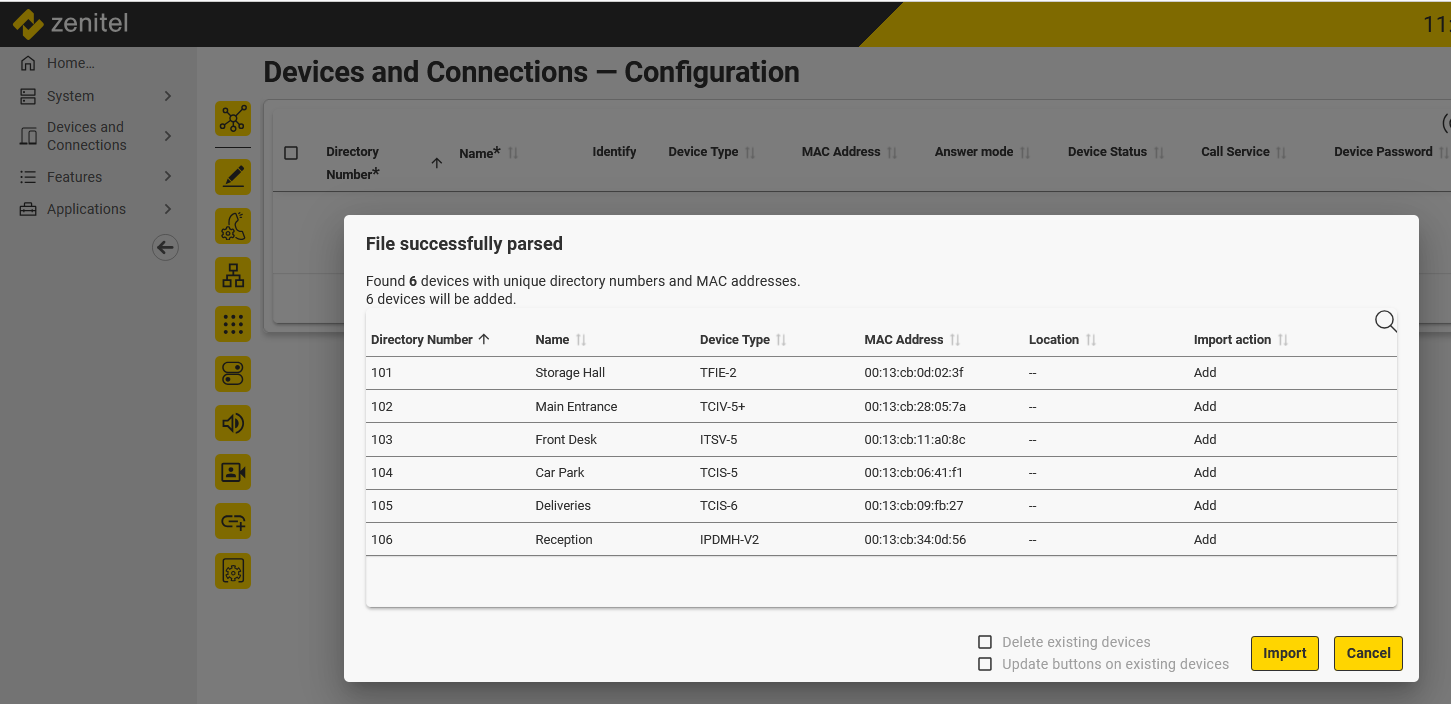The width and height of the screenshot is (1451, 704).
Task: Open the speaker audio settings icon
Action: tap(233, 423)
